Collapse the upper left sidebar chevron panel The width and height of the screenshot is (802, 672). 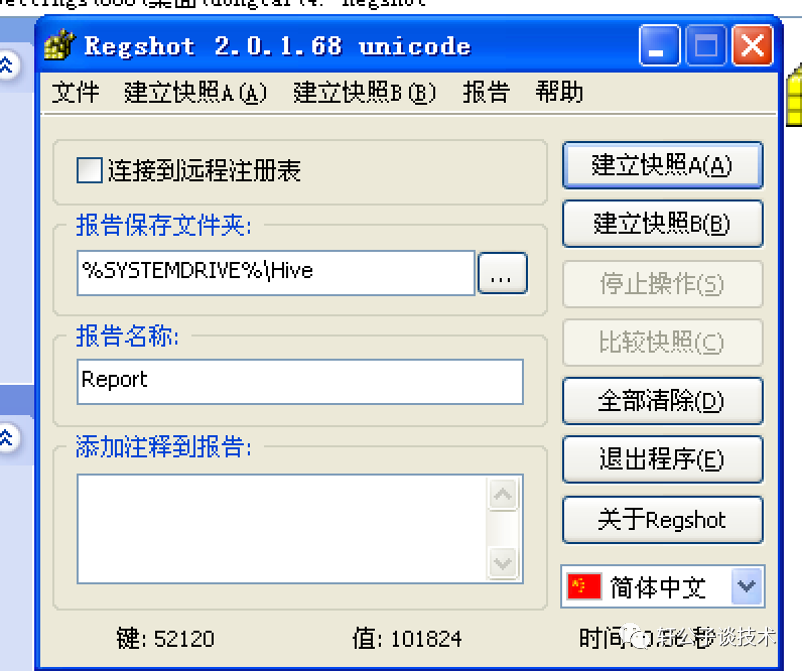point(7,65)
